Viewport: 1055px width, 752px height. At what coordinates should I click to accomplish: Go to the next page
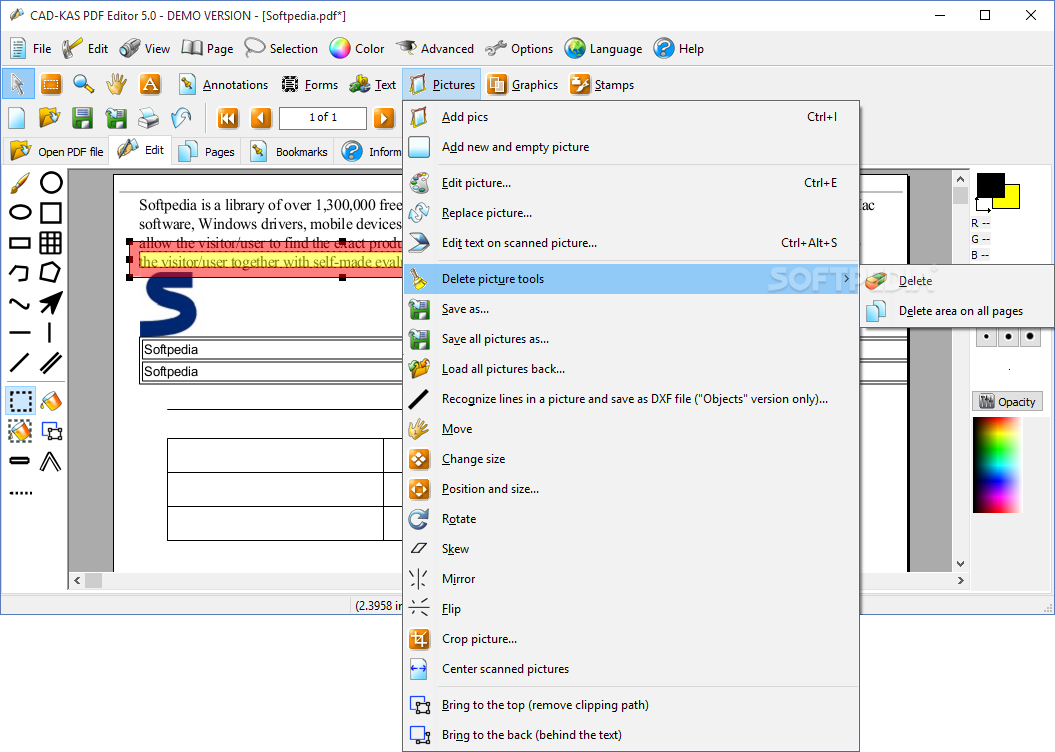tap(384, 118)
